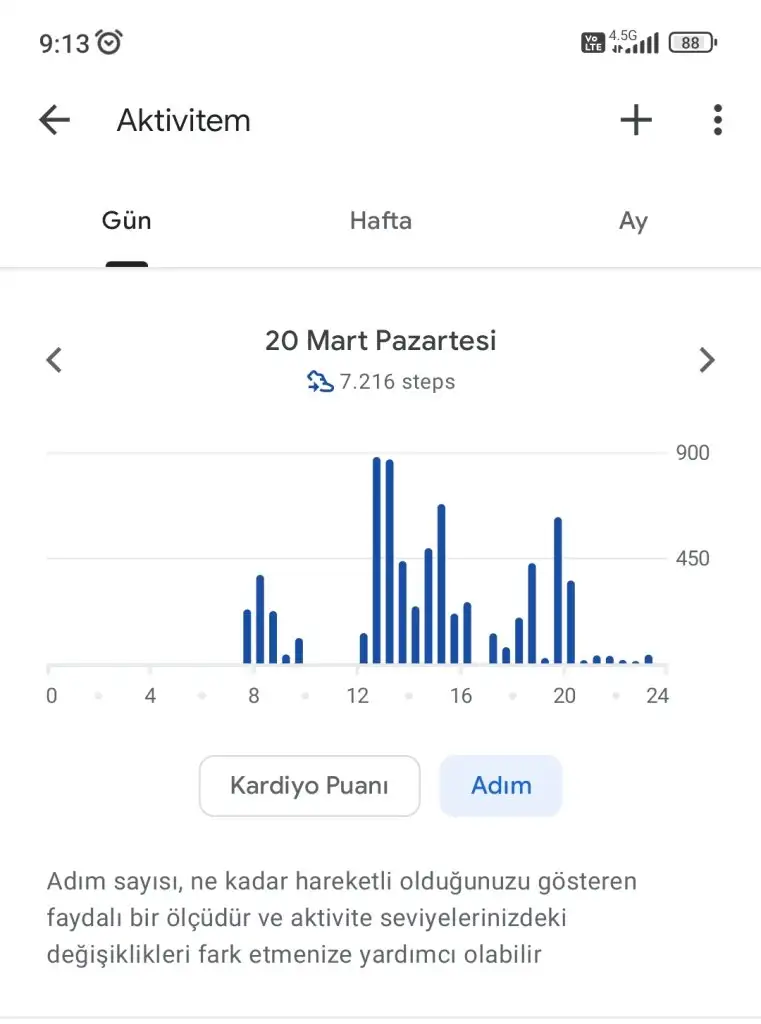Image resolution: width=761 pixels, height=1024 pixels.
Task: Tap the steps shoe icon
Action: [x=320, y=381]
